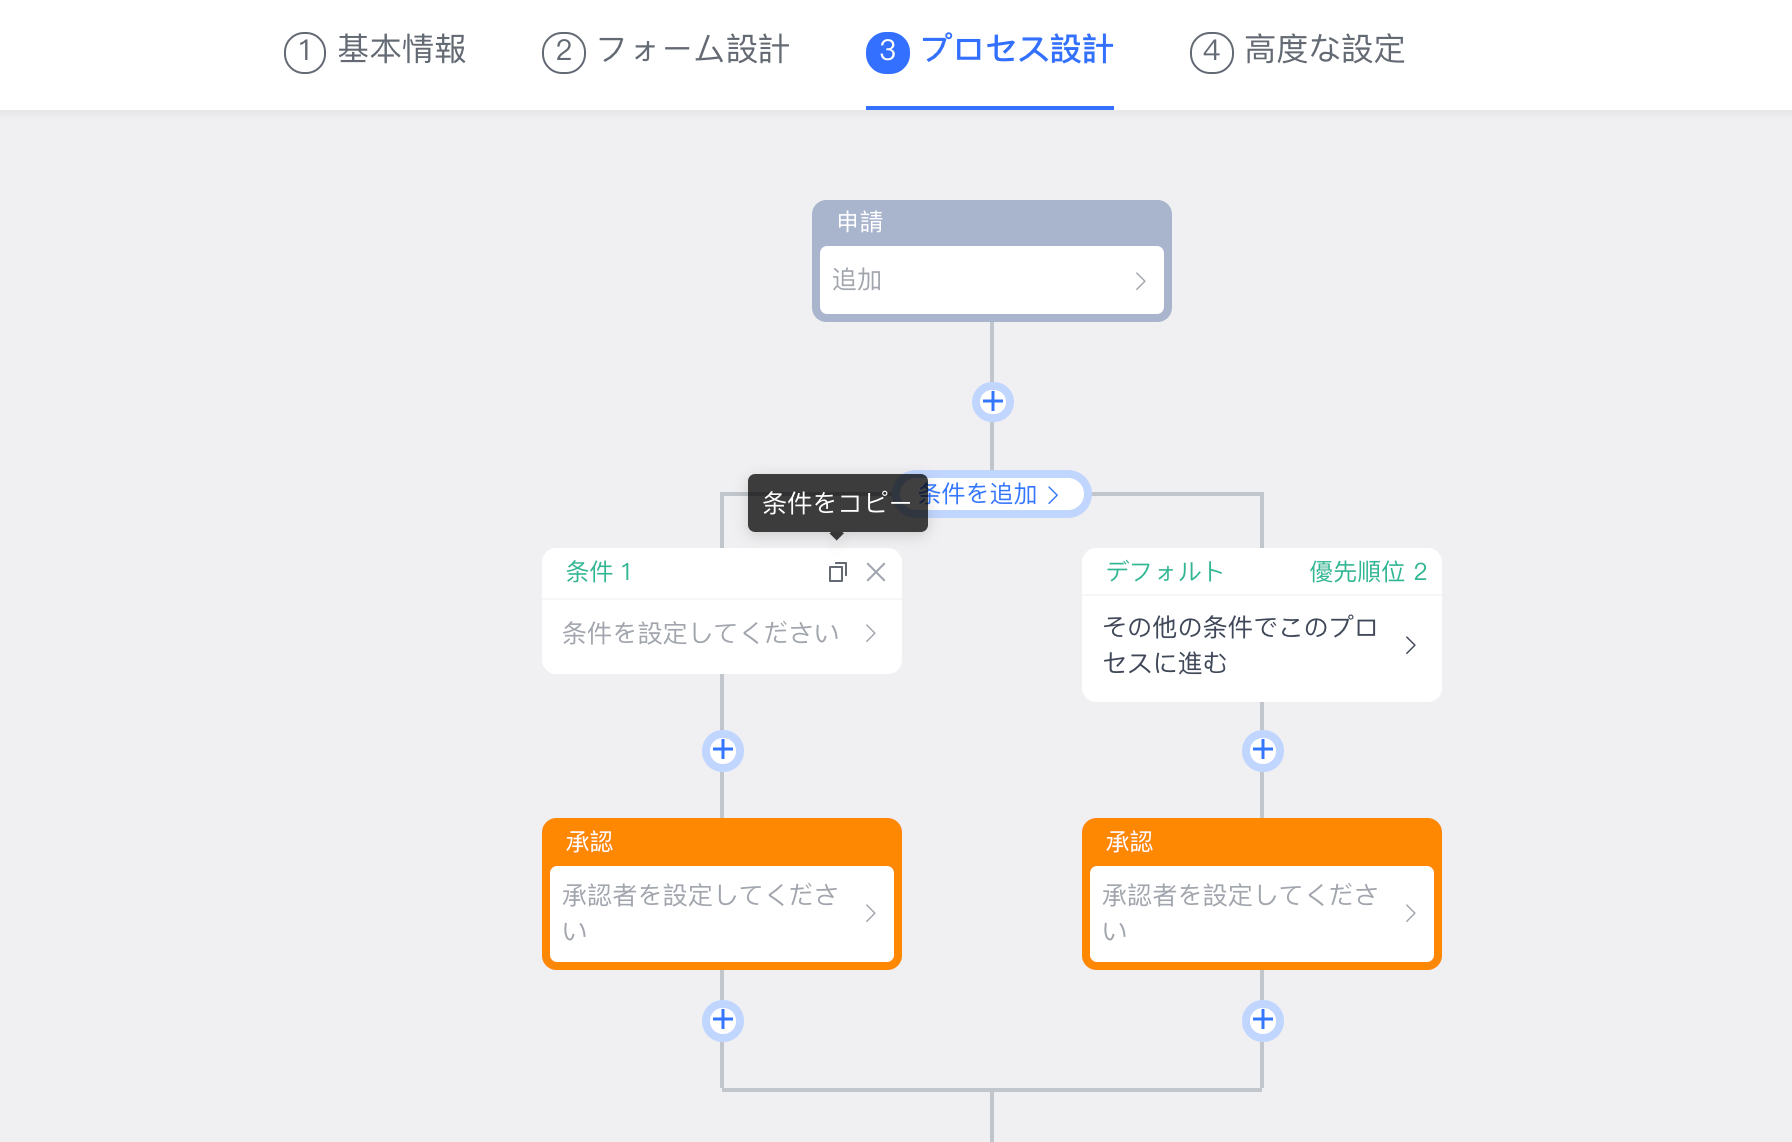
Task: Click the 優先順位 2 priority label
Action: coord(1368,572)
